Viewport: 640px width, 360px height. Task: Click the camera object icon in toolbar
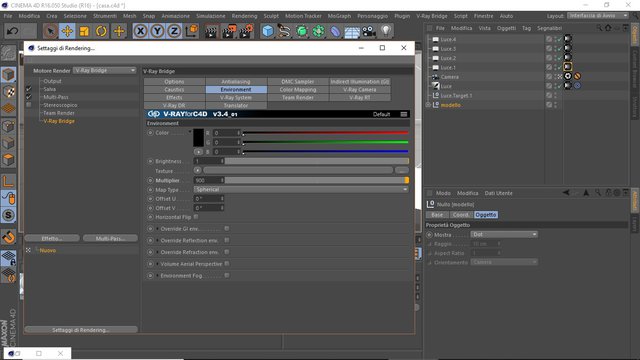click(x=369, y=31)
